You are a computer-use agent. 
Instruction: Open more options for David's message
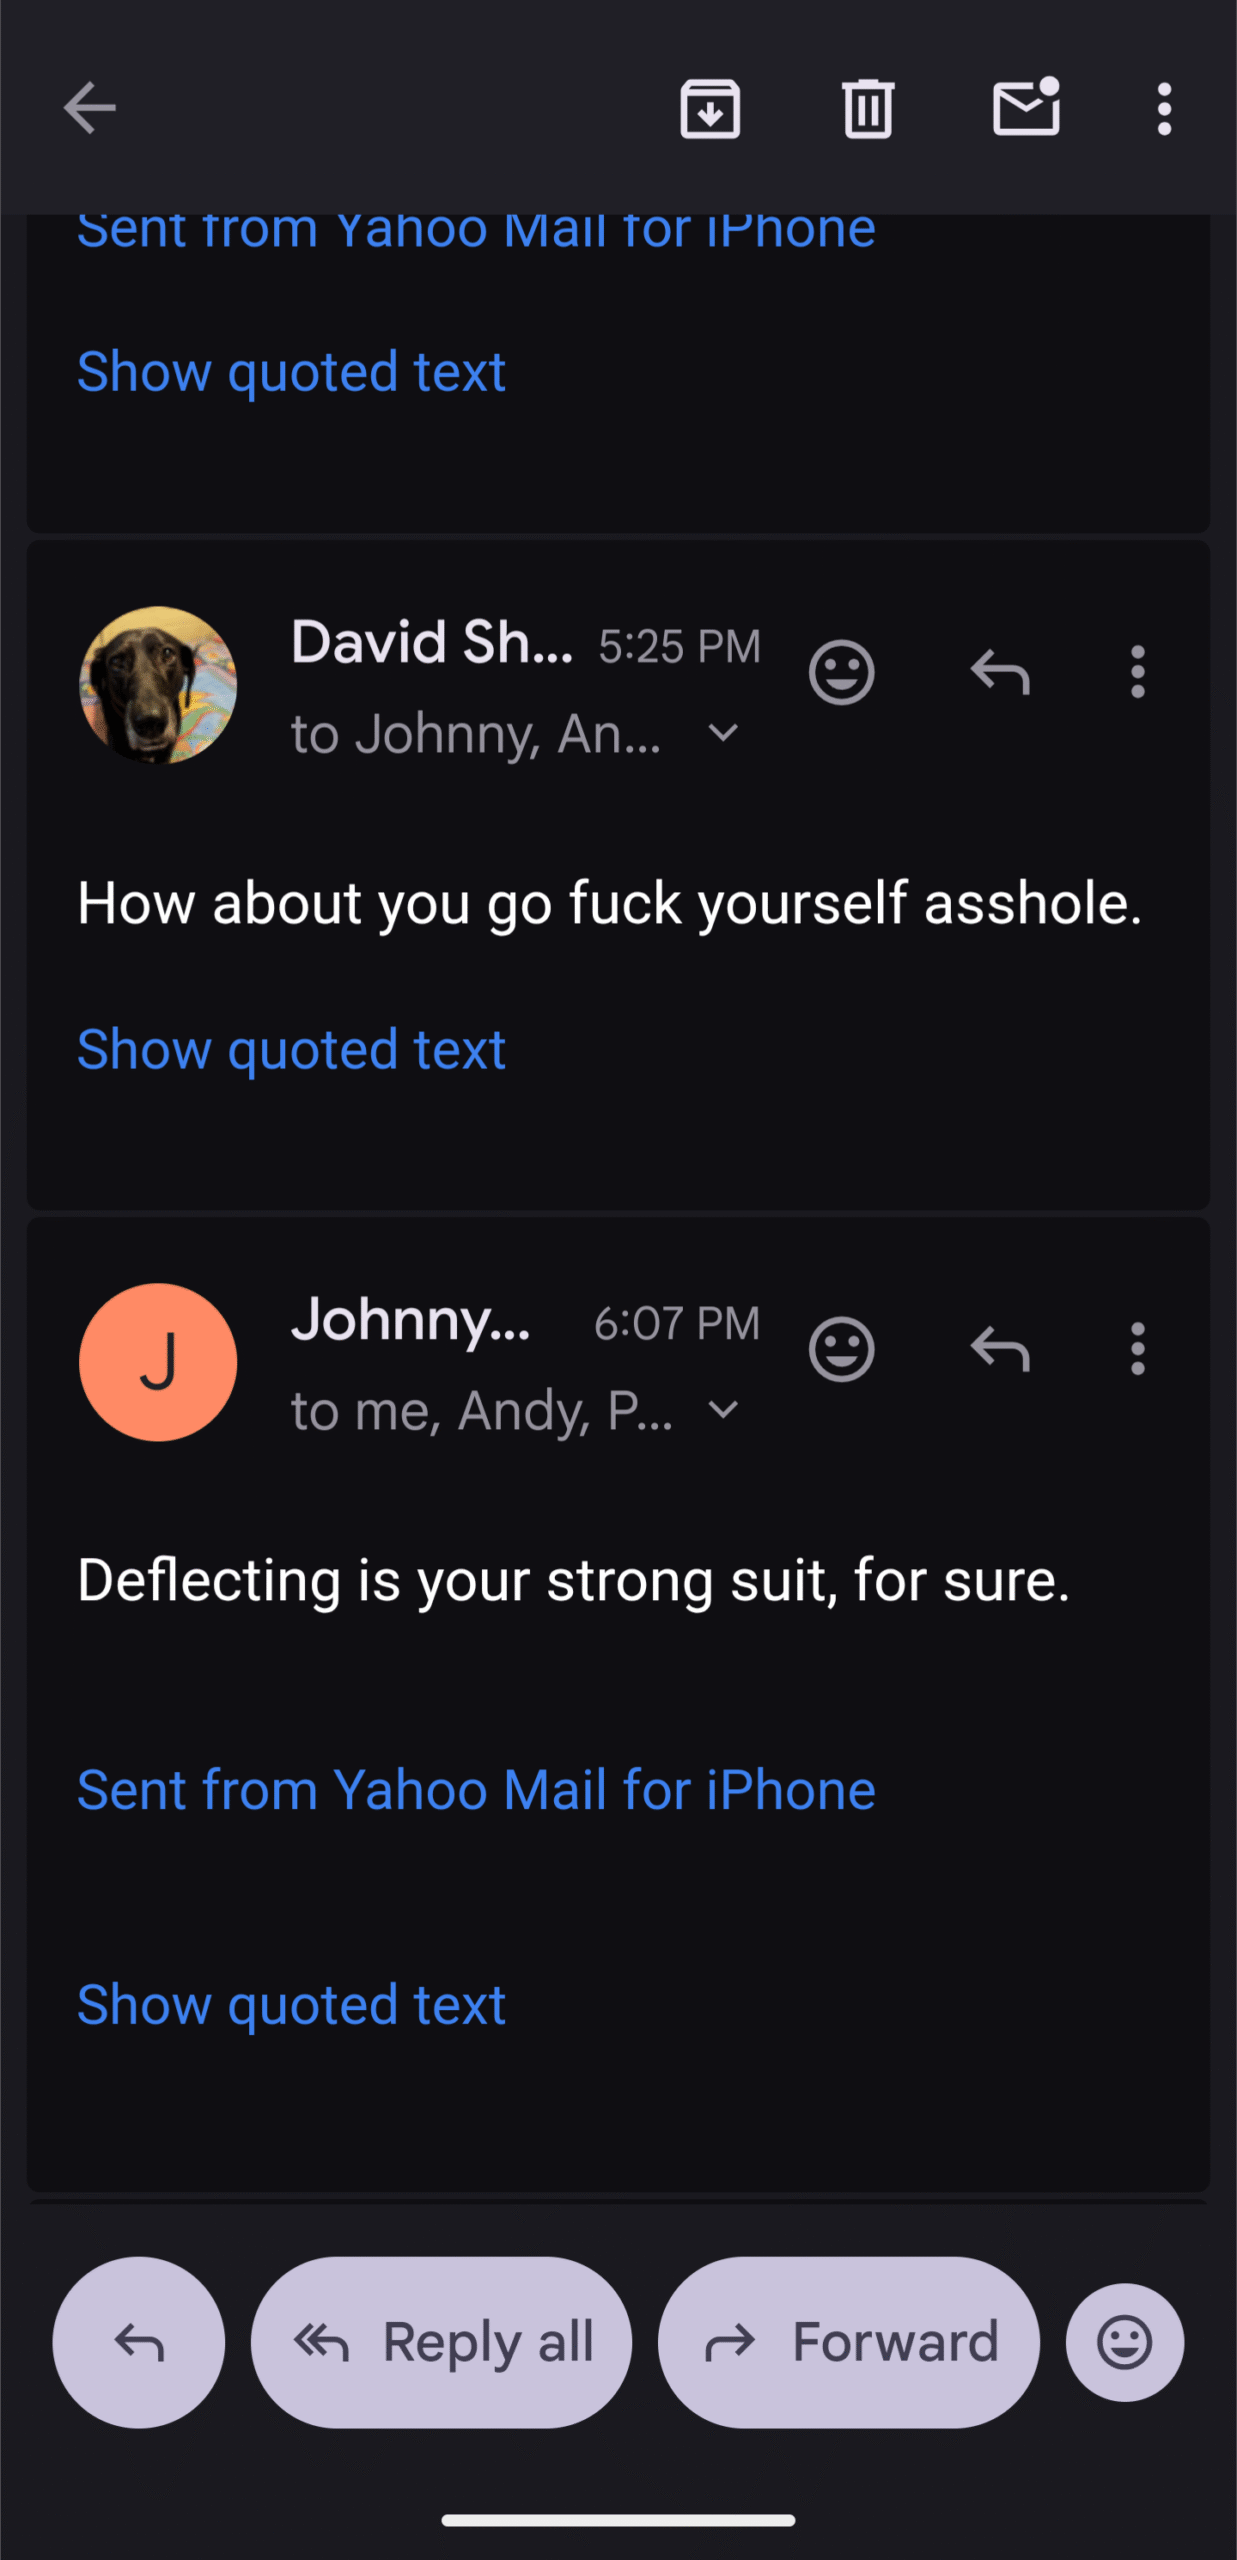click(x=1137, y=672)
